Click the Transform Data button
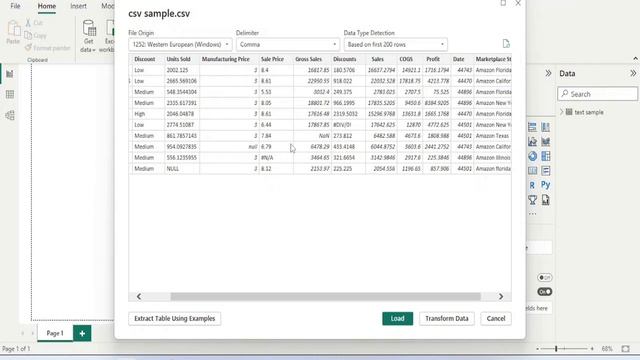 click(447, 318)
